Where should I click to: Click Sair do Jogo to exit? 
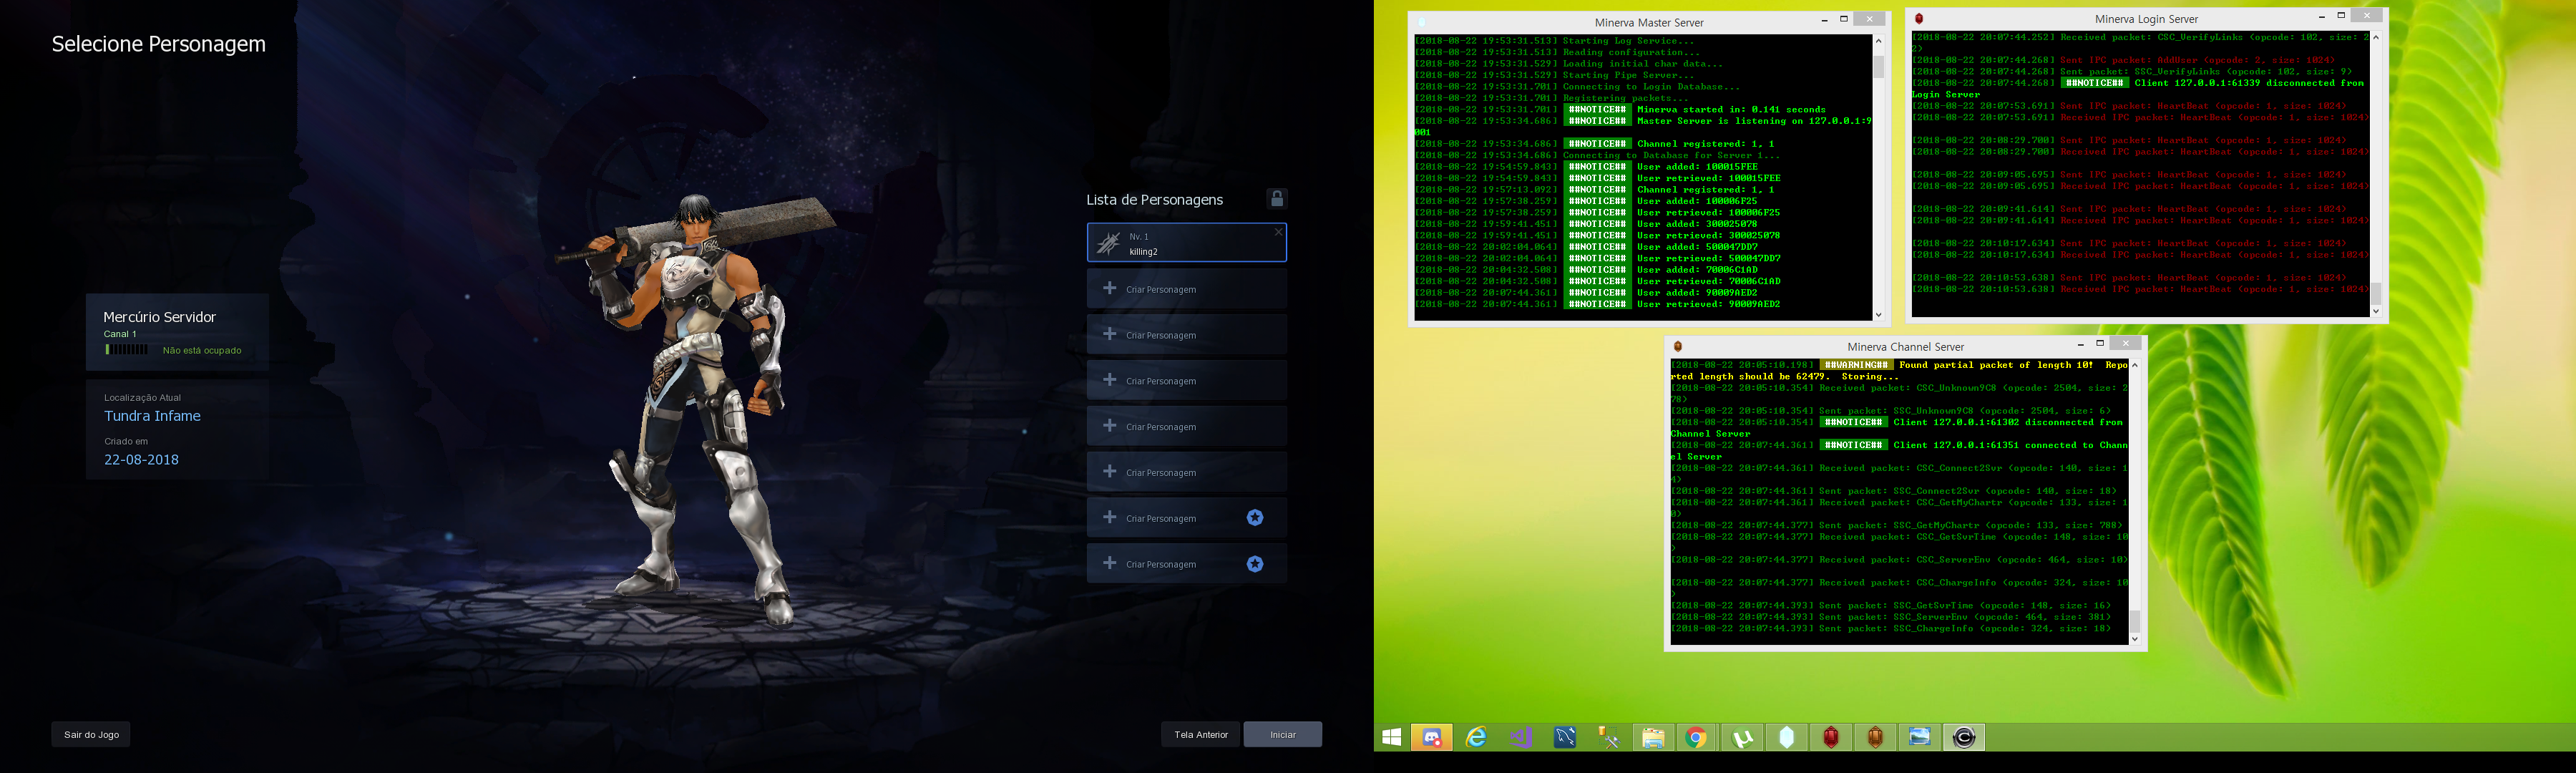91,734
